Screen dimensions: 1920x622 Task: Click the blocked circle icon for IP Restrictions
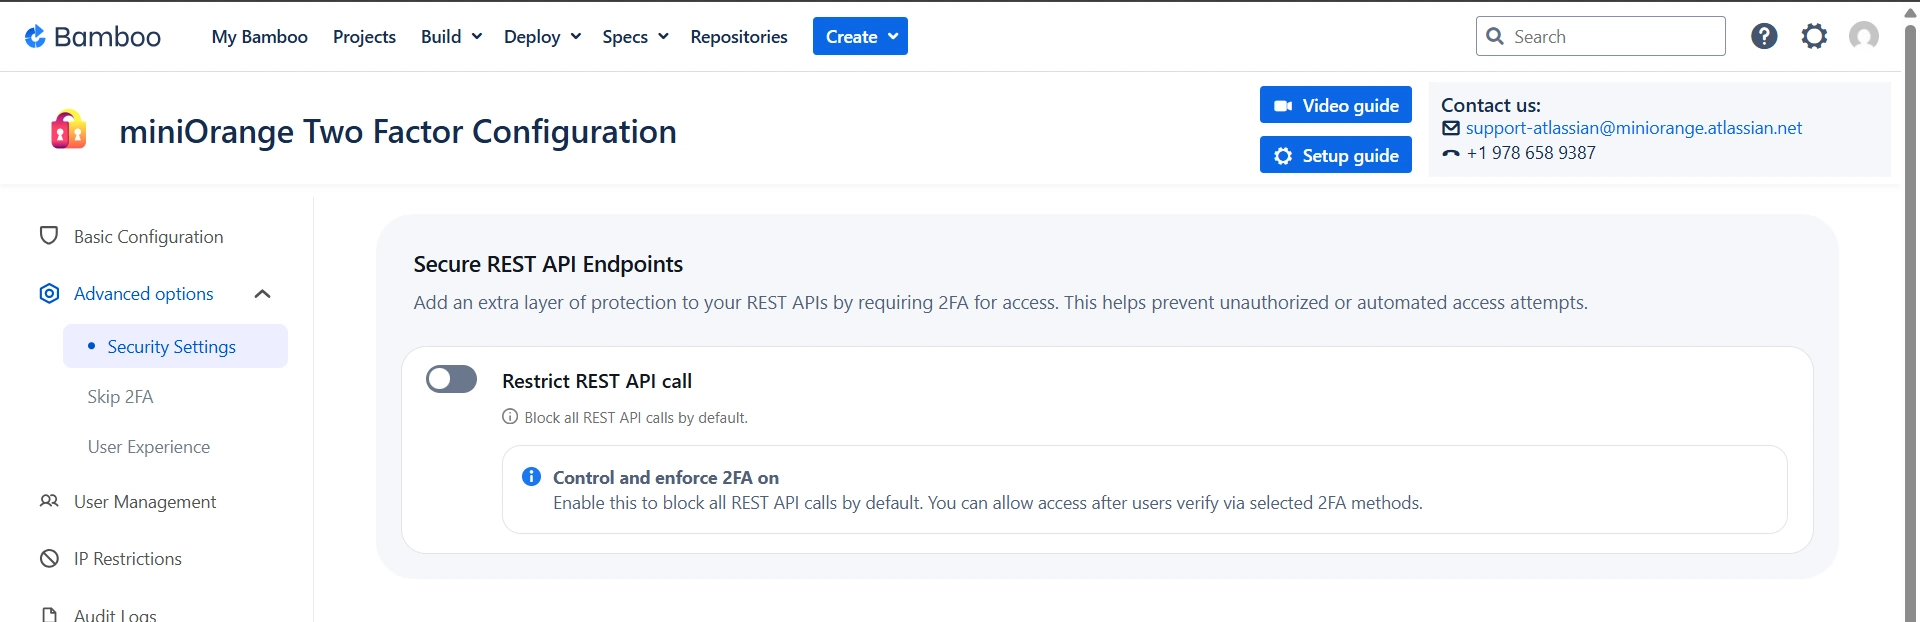click(49, 558)
